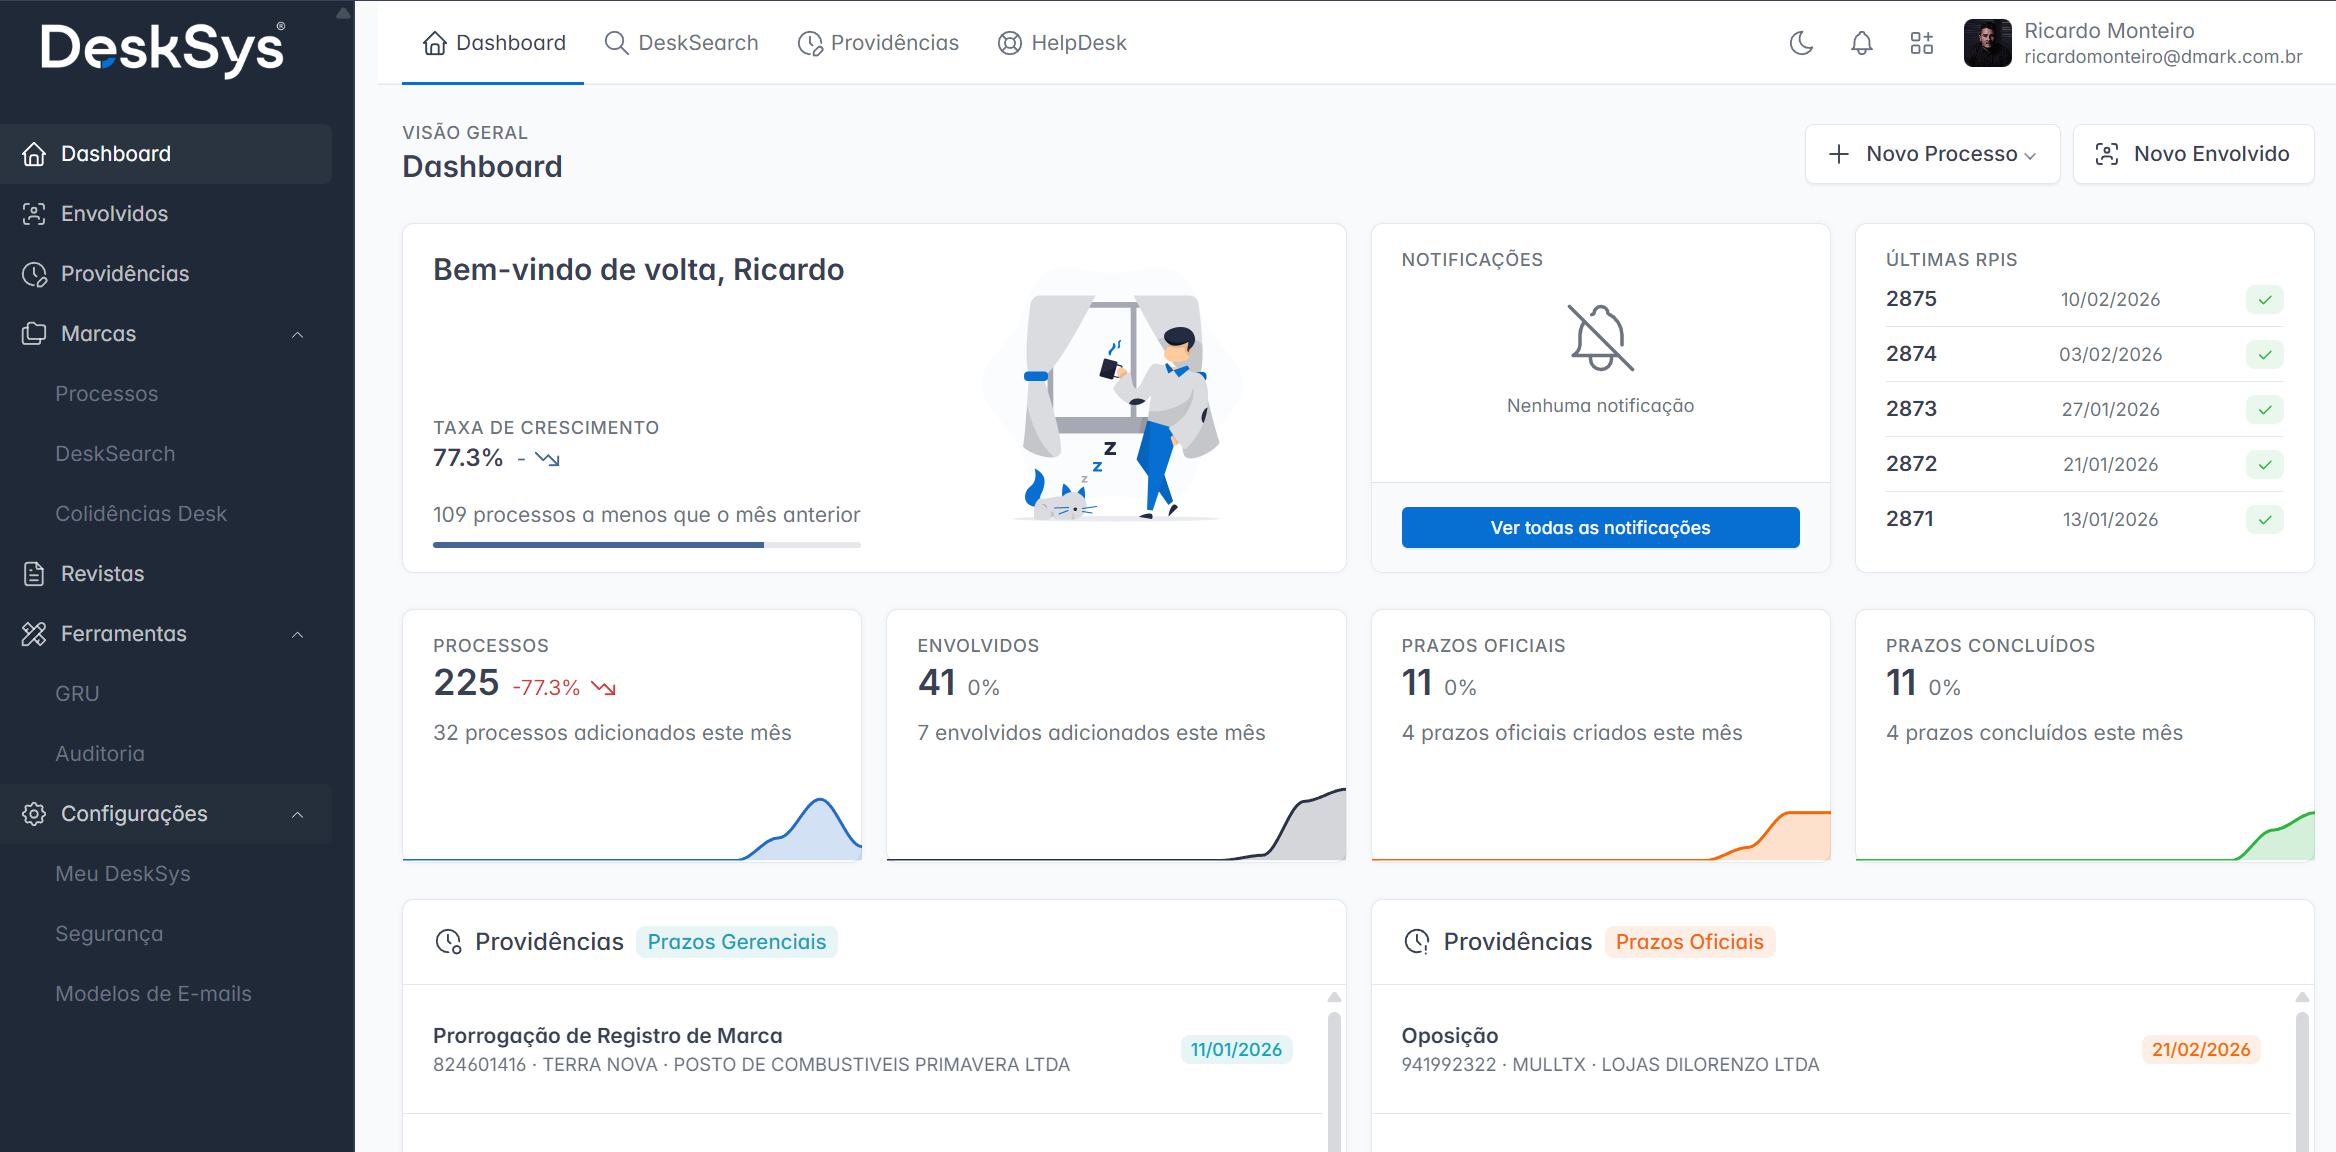The height and width of the screenshot is (1152, 2336).
Task: Toggle dark mode moon icon
Action: (1801, 43)
